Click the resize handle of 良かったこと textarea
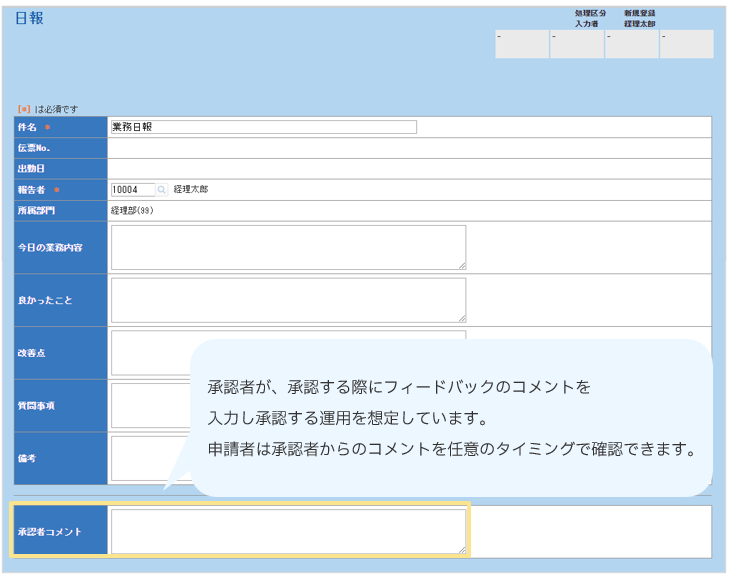Image resolution: width=732 pixels, height=577 pixels. coord(462,318)
